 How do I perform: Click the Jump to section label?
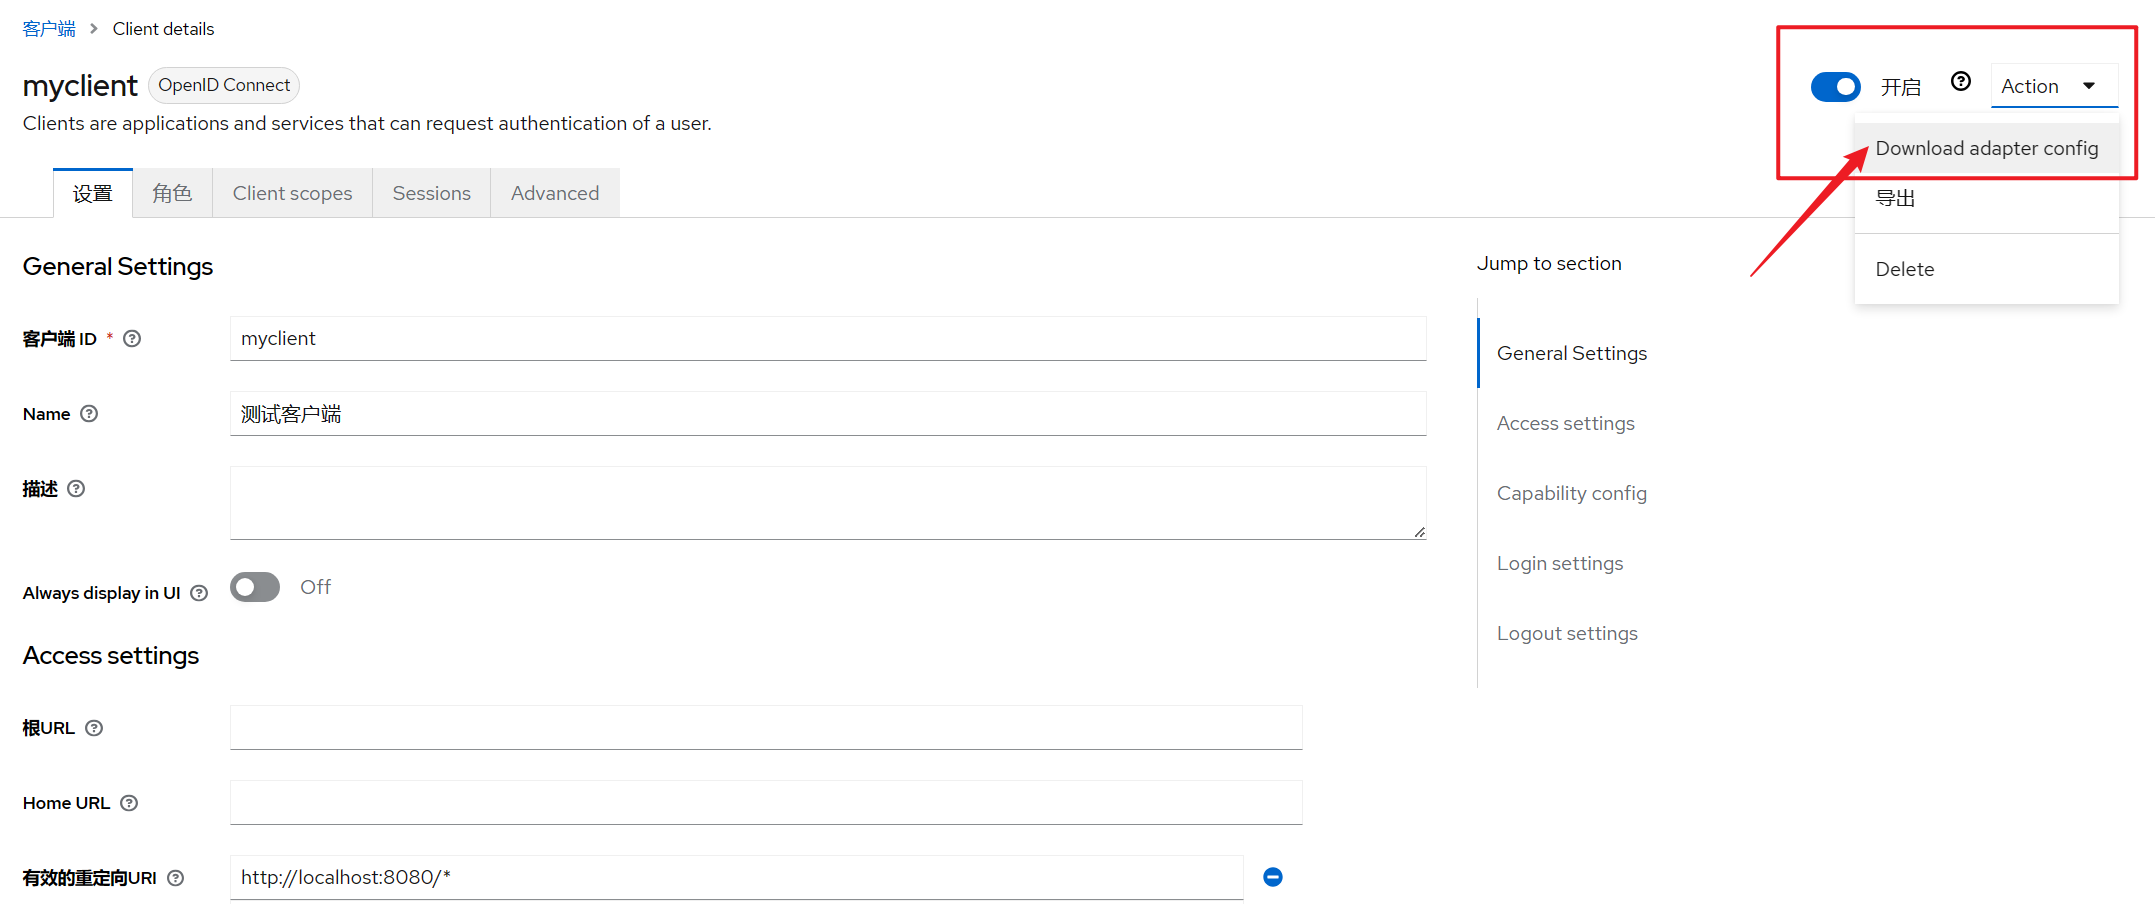pyautogui.click(x=1549, y=263)
